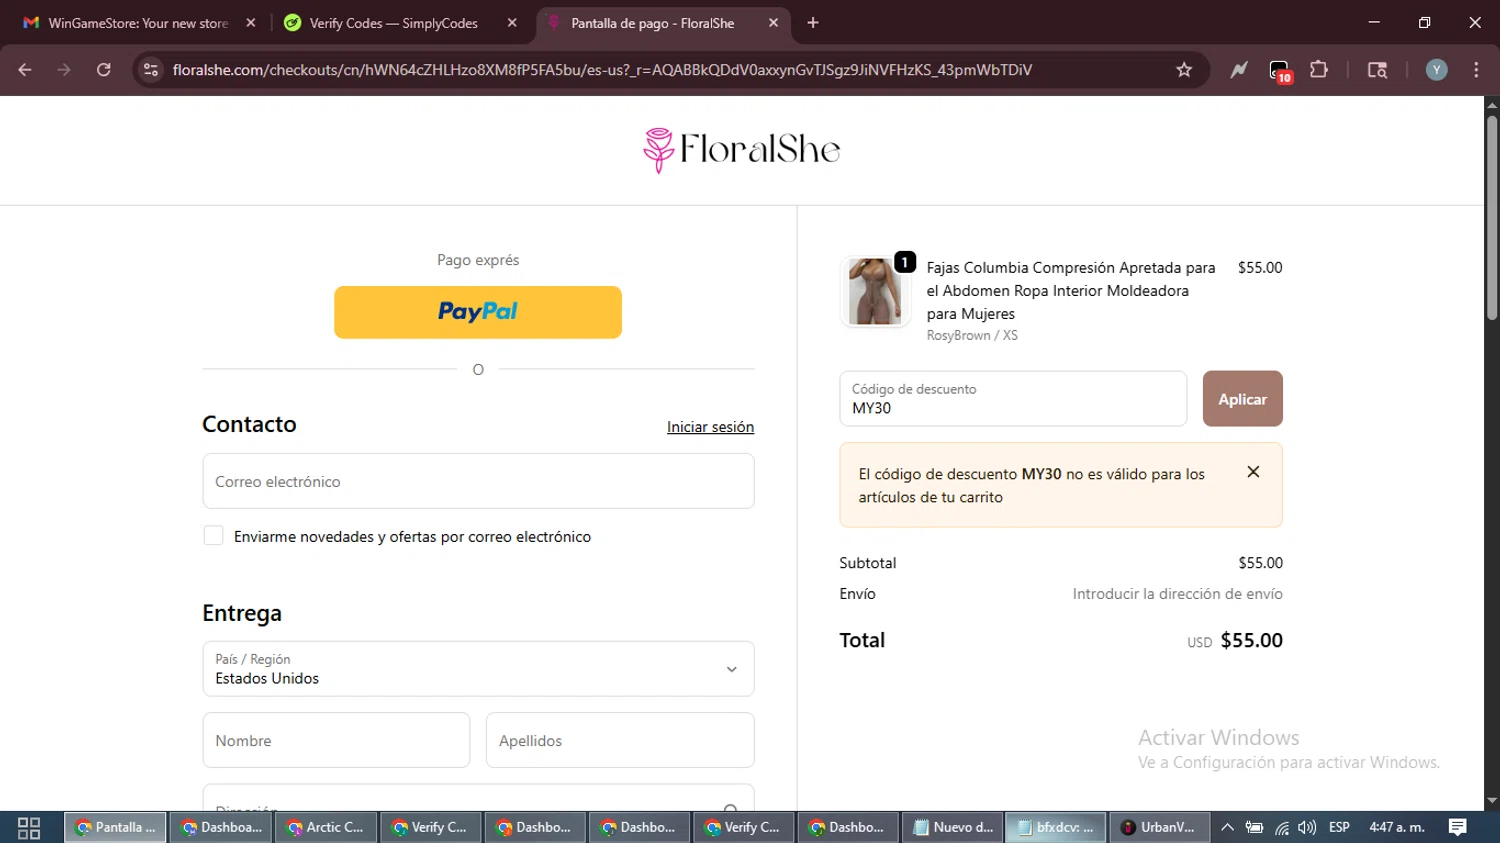
Task: Click the lightning-shaped extension icon
Action: pyautogui.click(x=1239, y=70)
